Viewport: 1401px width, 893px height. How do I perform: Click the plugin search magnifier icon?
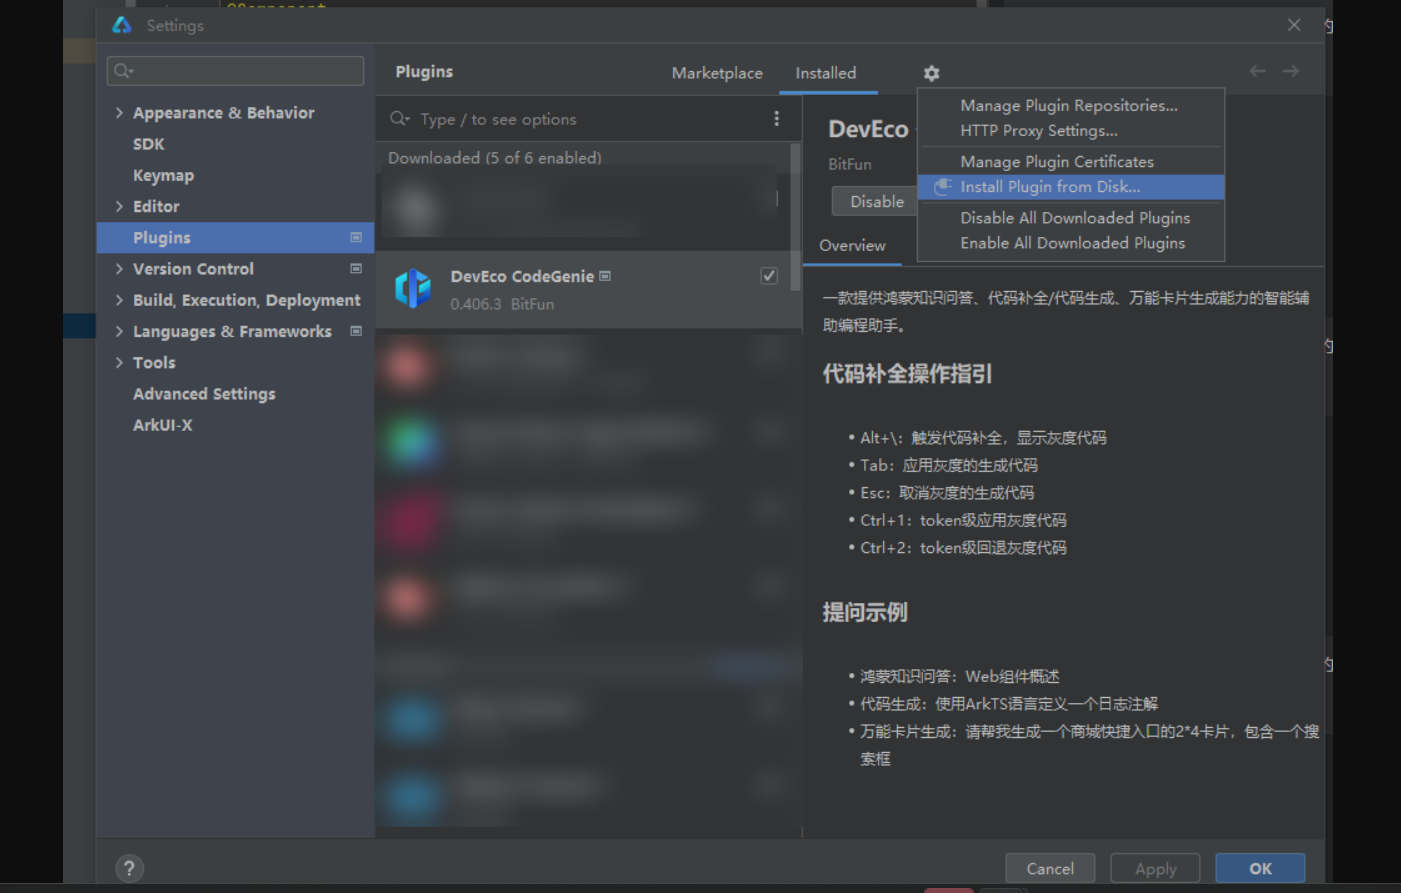(x=400, y=118)
